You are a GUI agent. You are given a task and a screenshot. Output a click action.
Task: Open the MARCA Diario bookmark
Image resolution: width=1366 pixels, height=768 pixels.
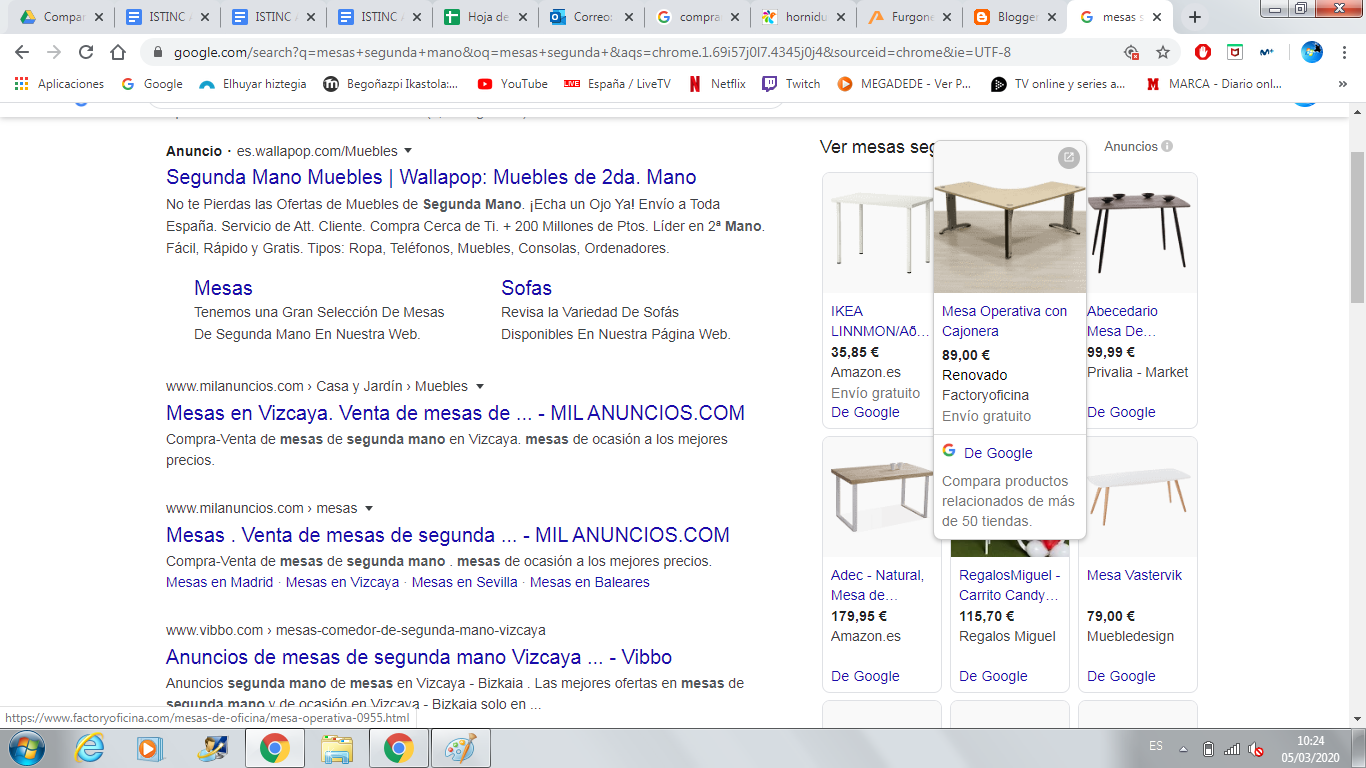point(1213,84)
